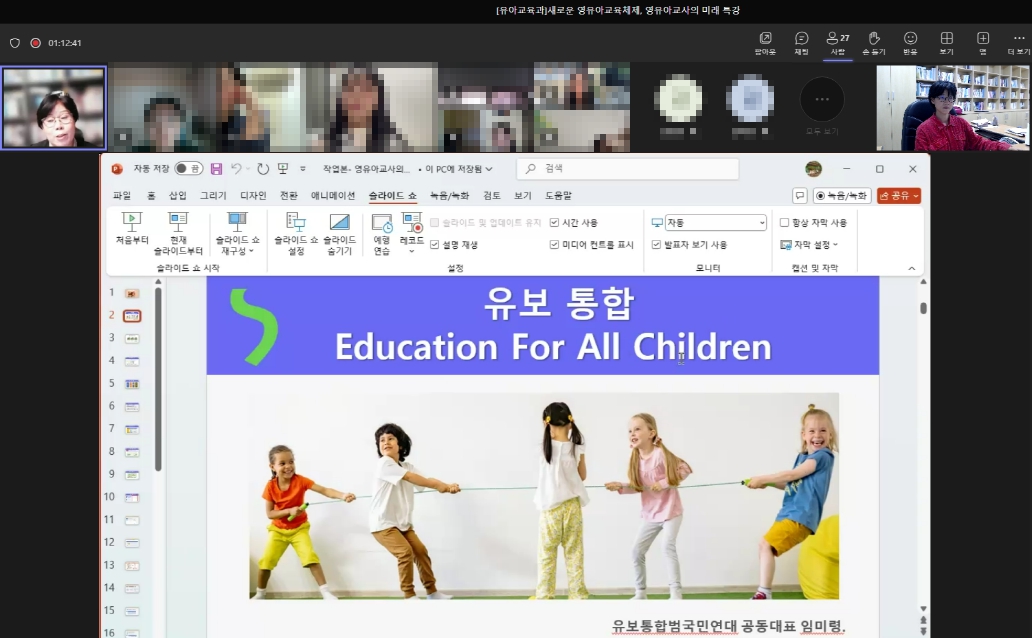Click the tug-of-war children photo
The image size is (1032, 638).
point(544,496)
